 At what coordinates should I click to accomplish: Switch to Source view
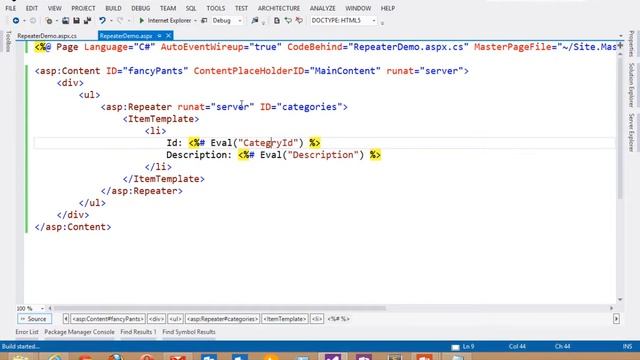(34, 319)
